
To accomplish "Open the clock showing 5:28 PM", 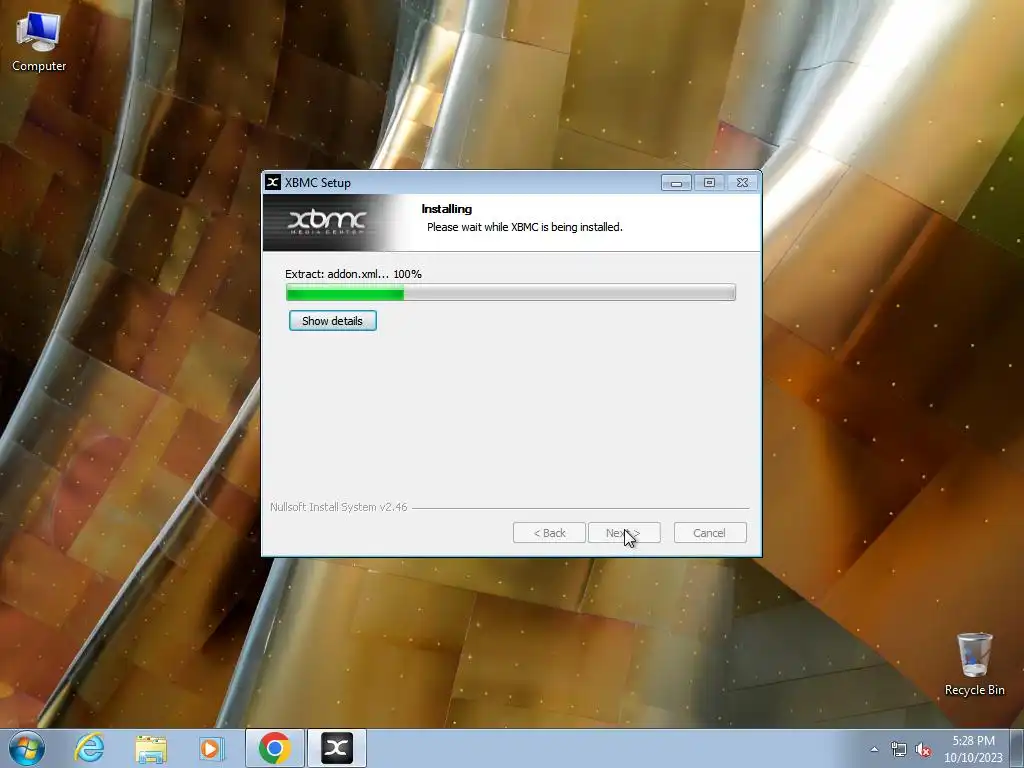I will (973, 749).
